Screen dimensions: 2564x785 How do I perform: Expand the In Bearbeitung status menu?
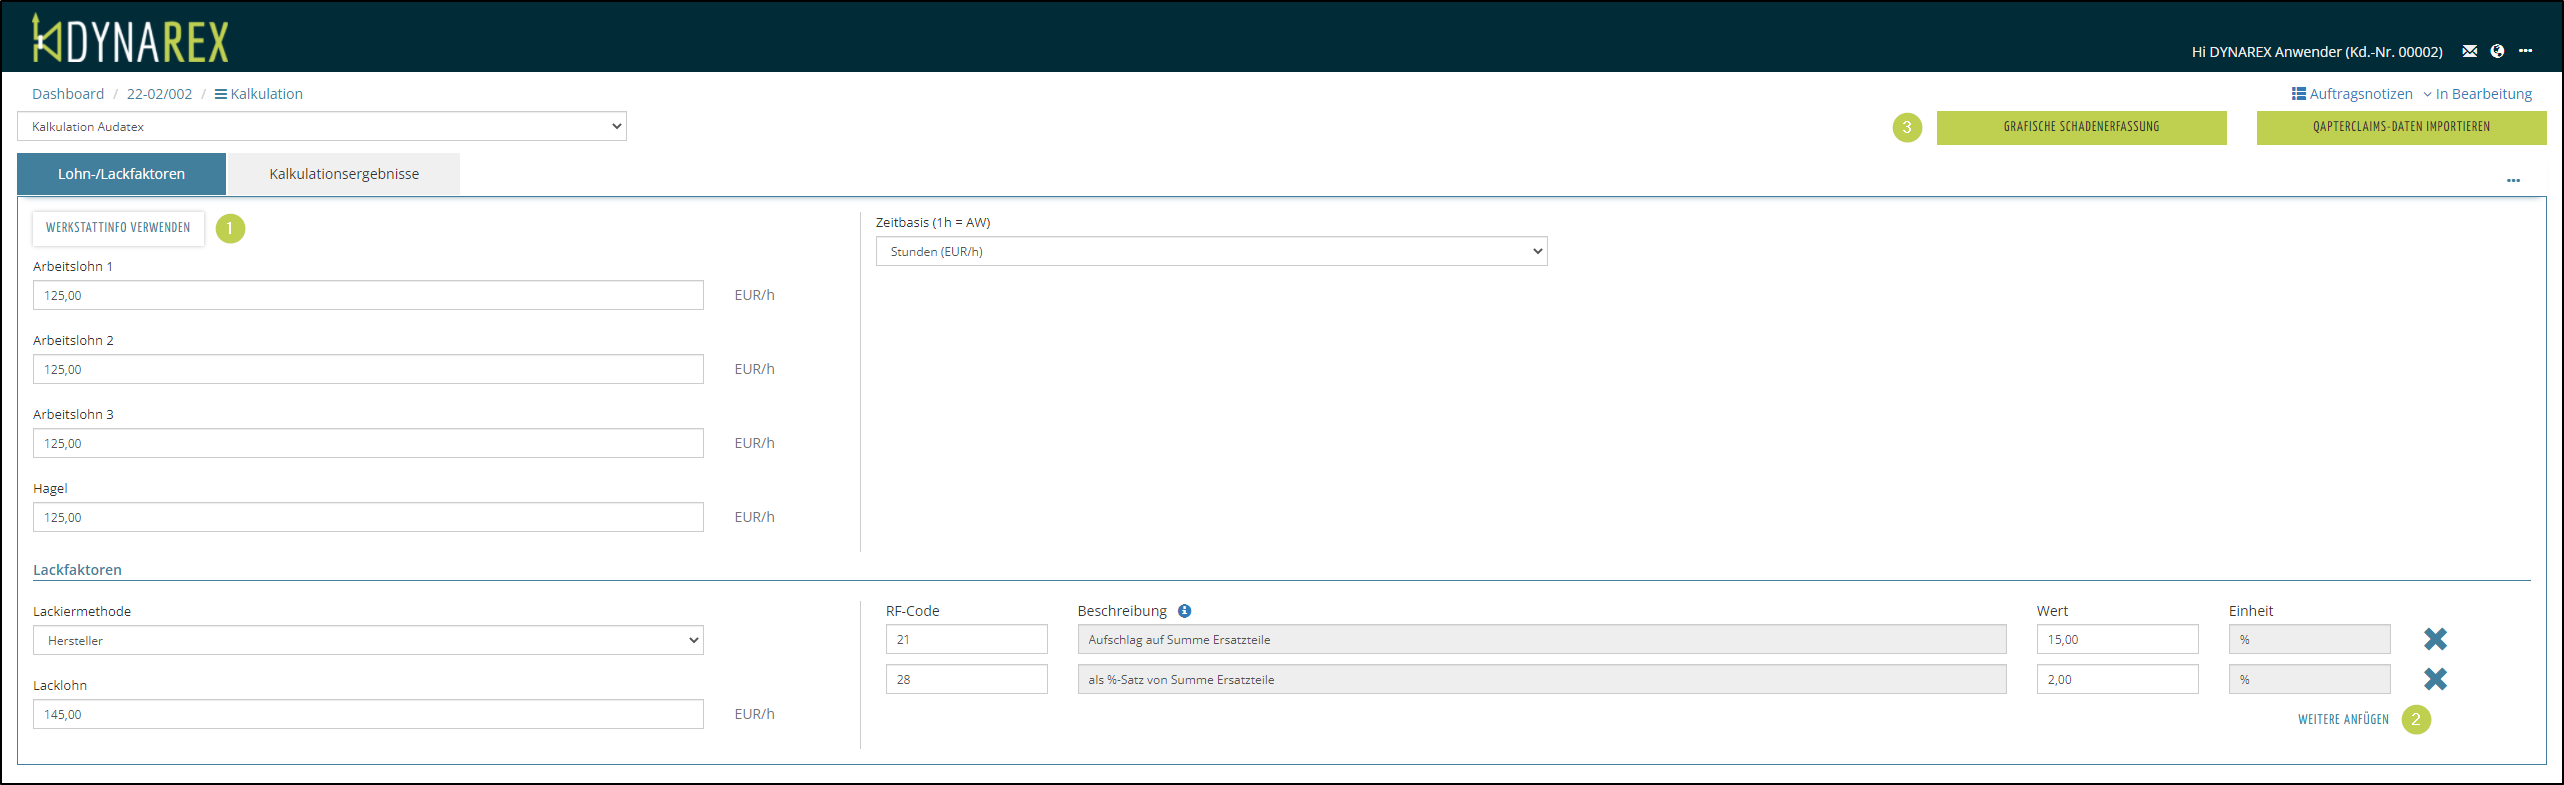(x=2477, y=94)
